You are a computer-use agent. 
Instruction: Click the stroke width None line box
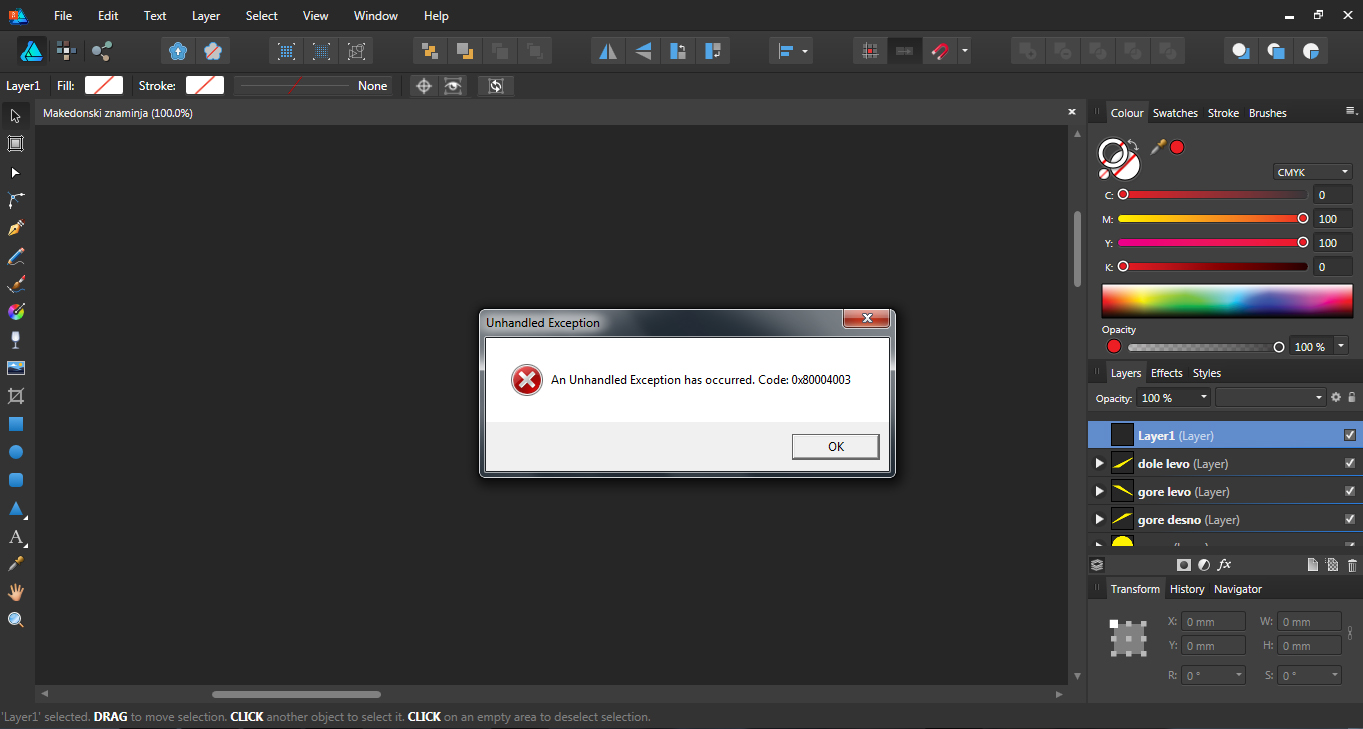[314, 86]
